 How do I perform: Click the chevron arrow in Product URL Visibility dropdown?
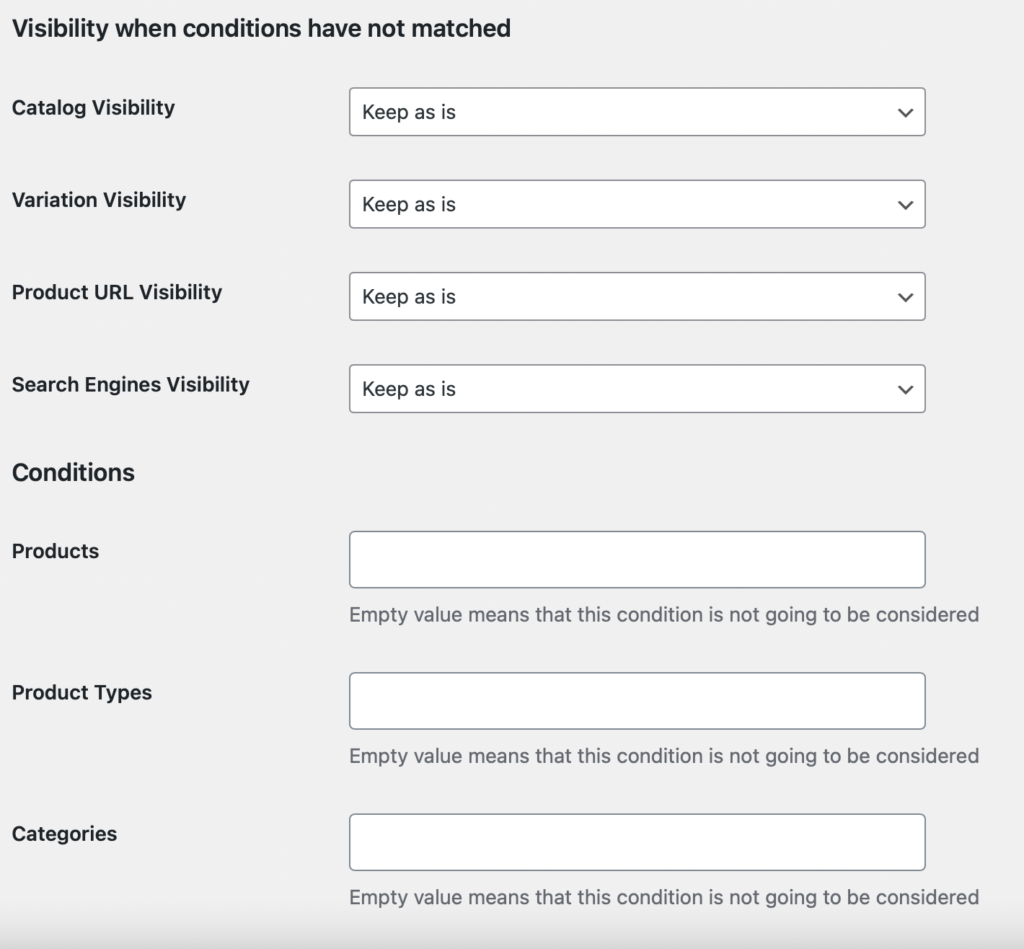click(x=905, y=297)
